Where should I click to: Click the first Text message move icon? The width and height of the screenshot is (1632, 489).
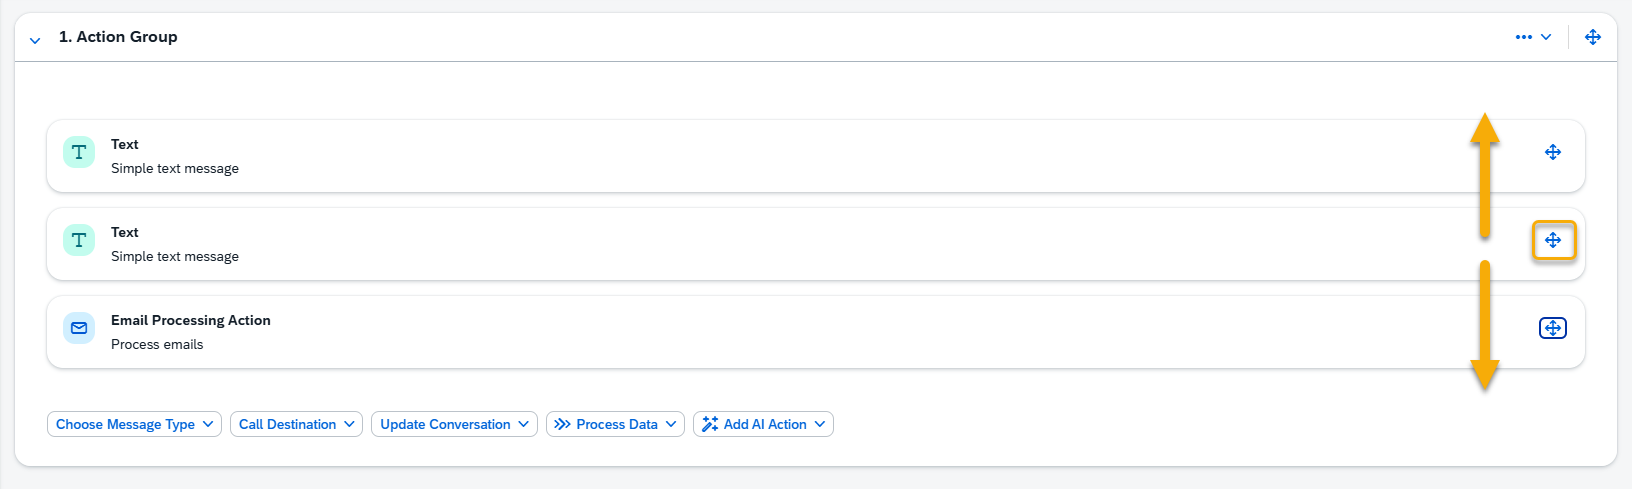coord(1553,152)
